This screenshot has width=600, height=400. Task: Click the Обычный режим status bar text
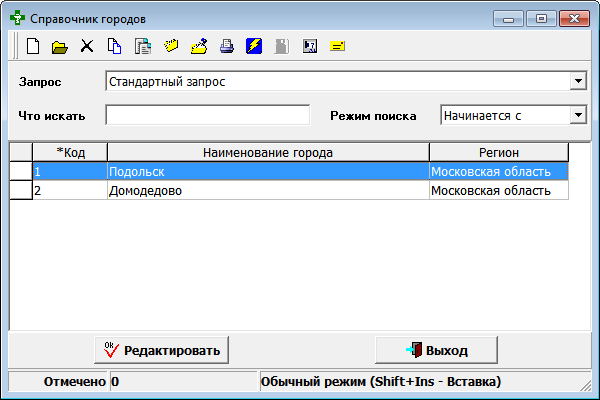coord(381,381)
